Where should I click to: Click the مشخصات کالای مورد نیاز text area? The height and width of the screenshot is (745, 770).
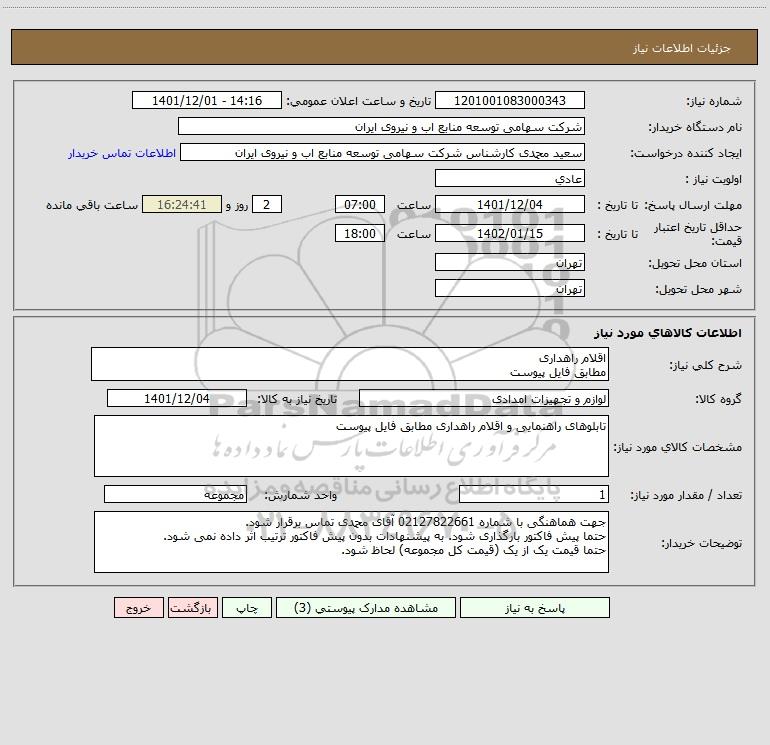[351, 446]
